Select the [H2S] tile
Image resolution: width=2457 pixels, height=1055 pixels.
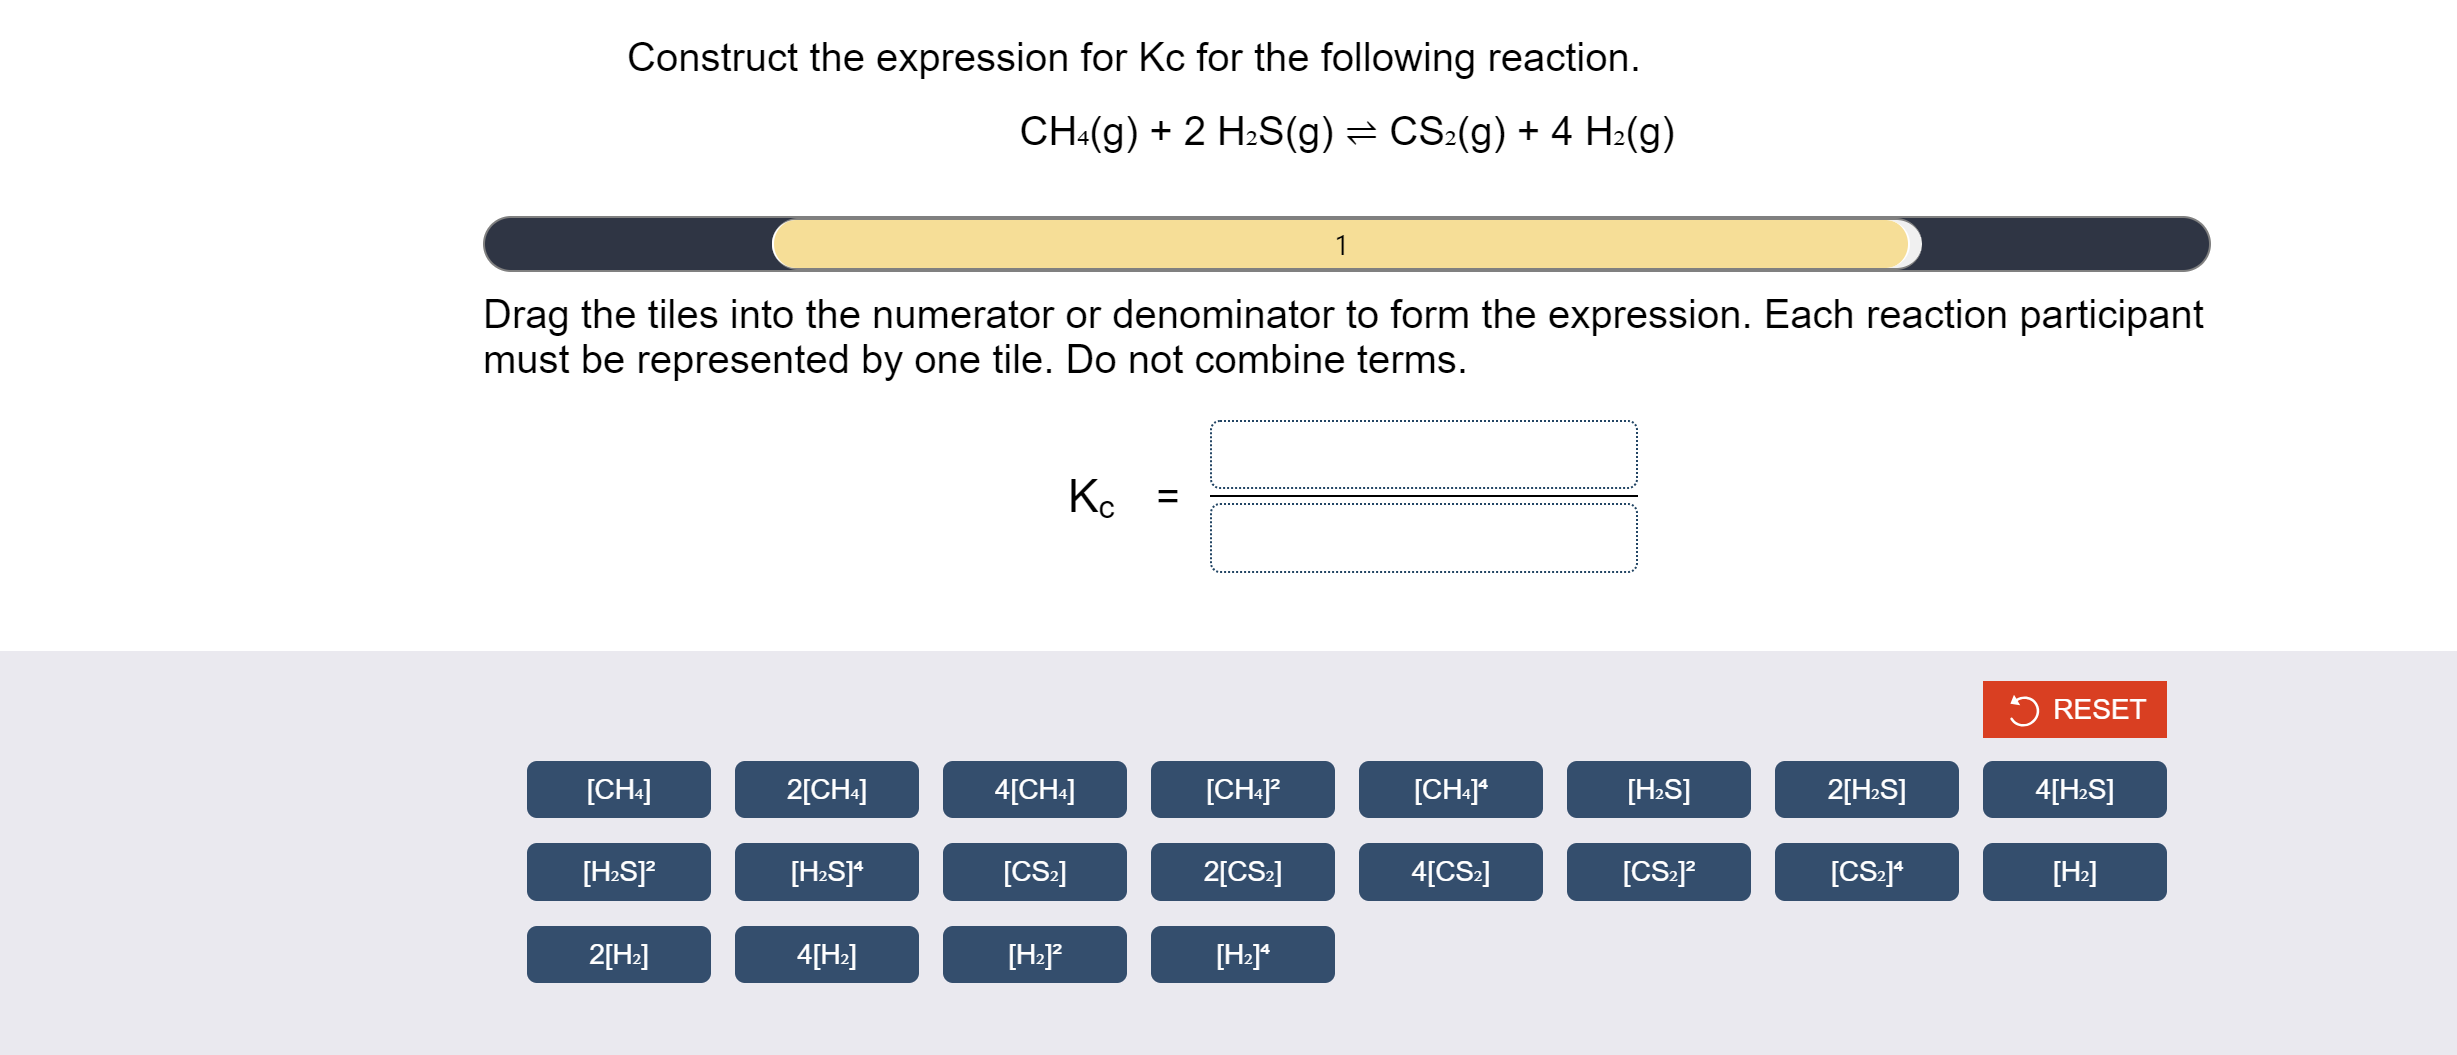pos(1658,789)
